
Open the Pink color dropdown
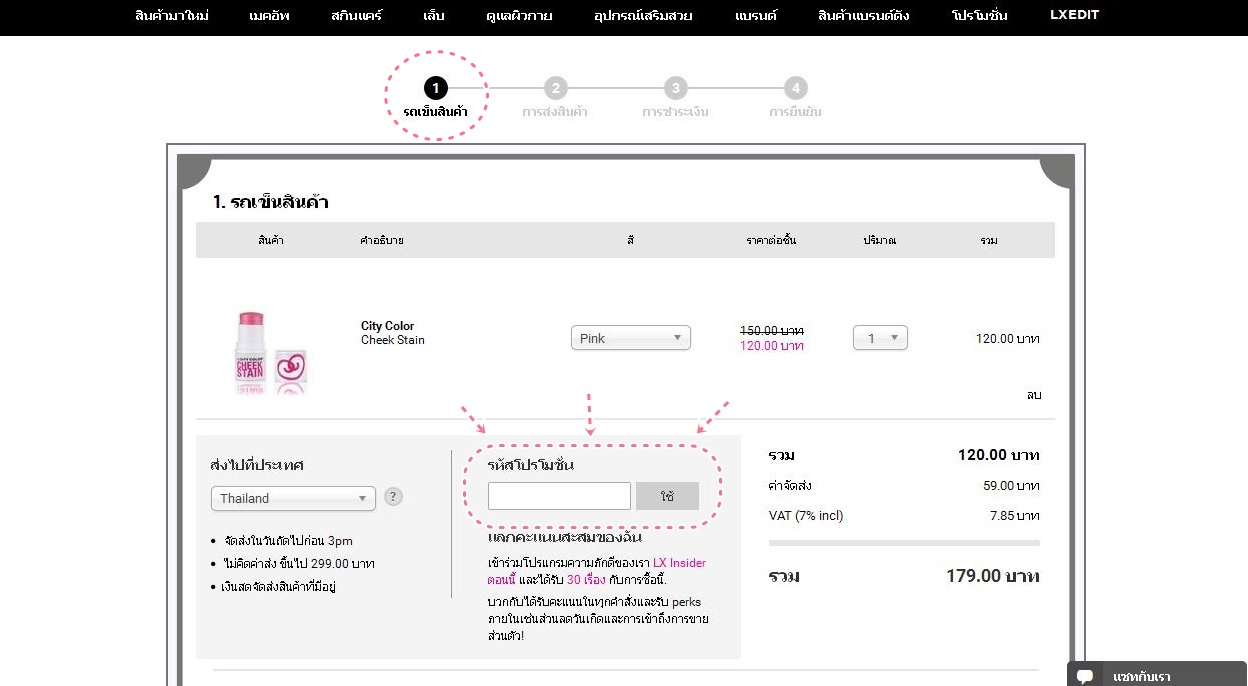[631, 338]
